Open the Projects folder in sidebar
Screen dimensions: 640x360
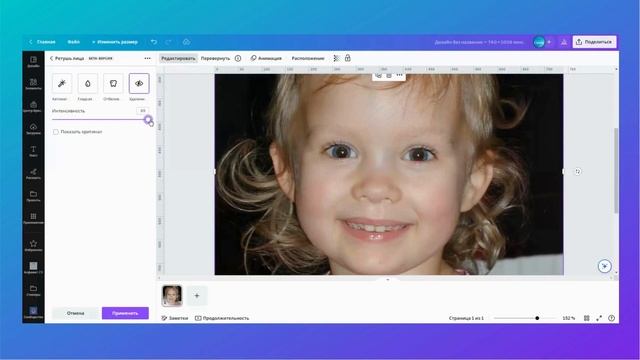click(x=33, y=196)
